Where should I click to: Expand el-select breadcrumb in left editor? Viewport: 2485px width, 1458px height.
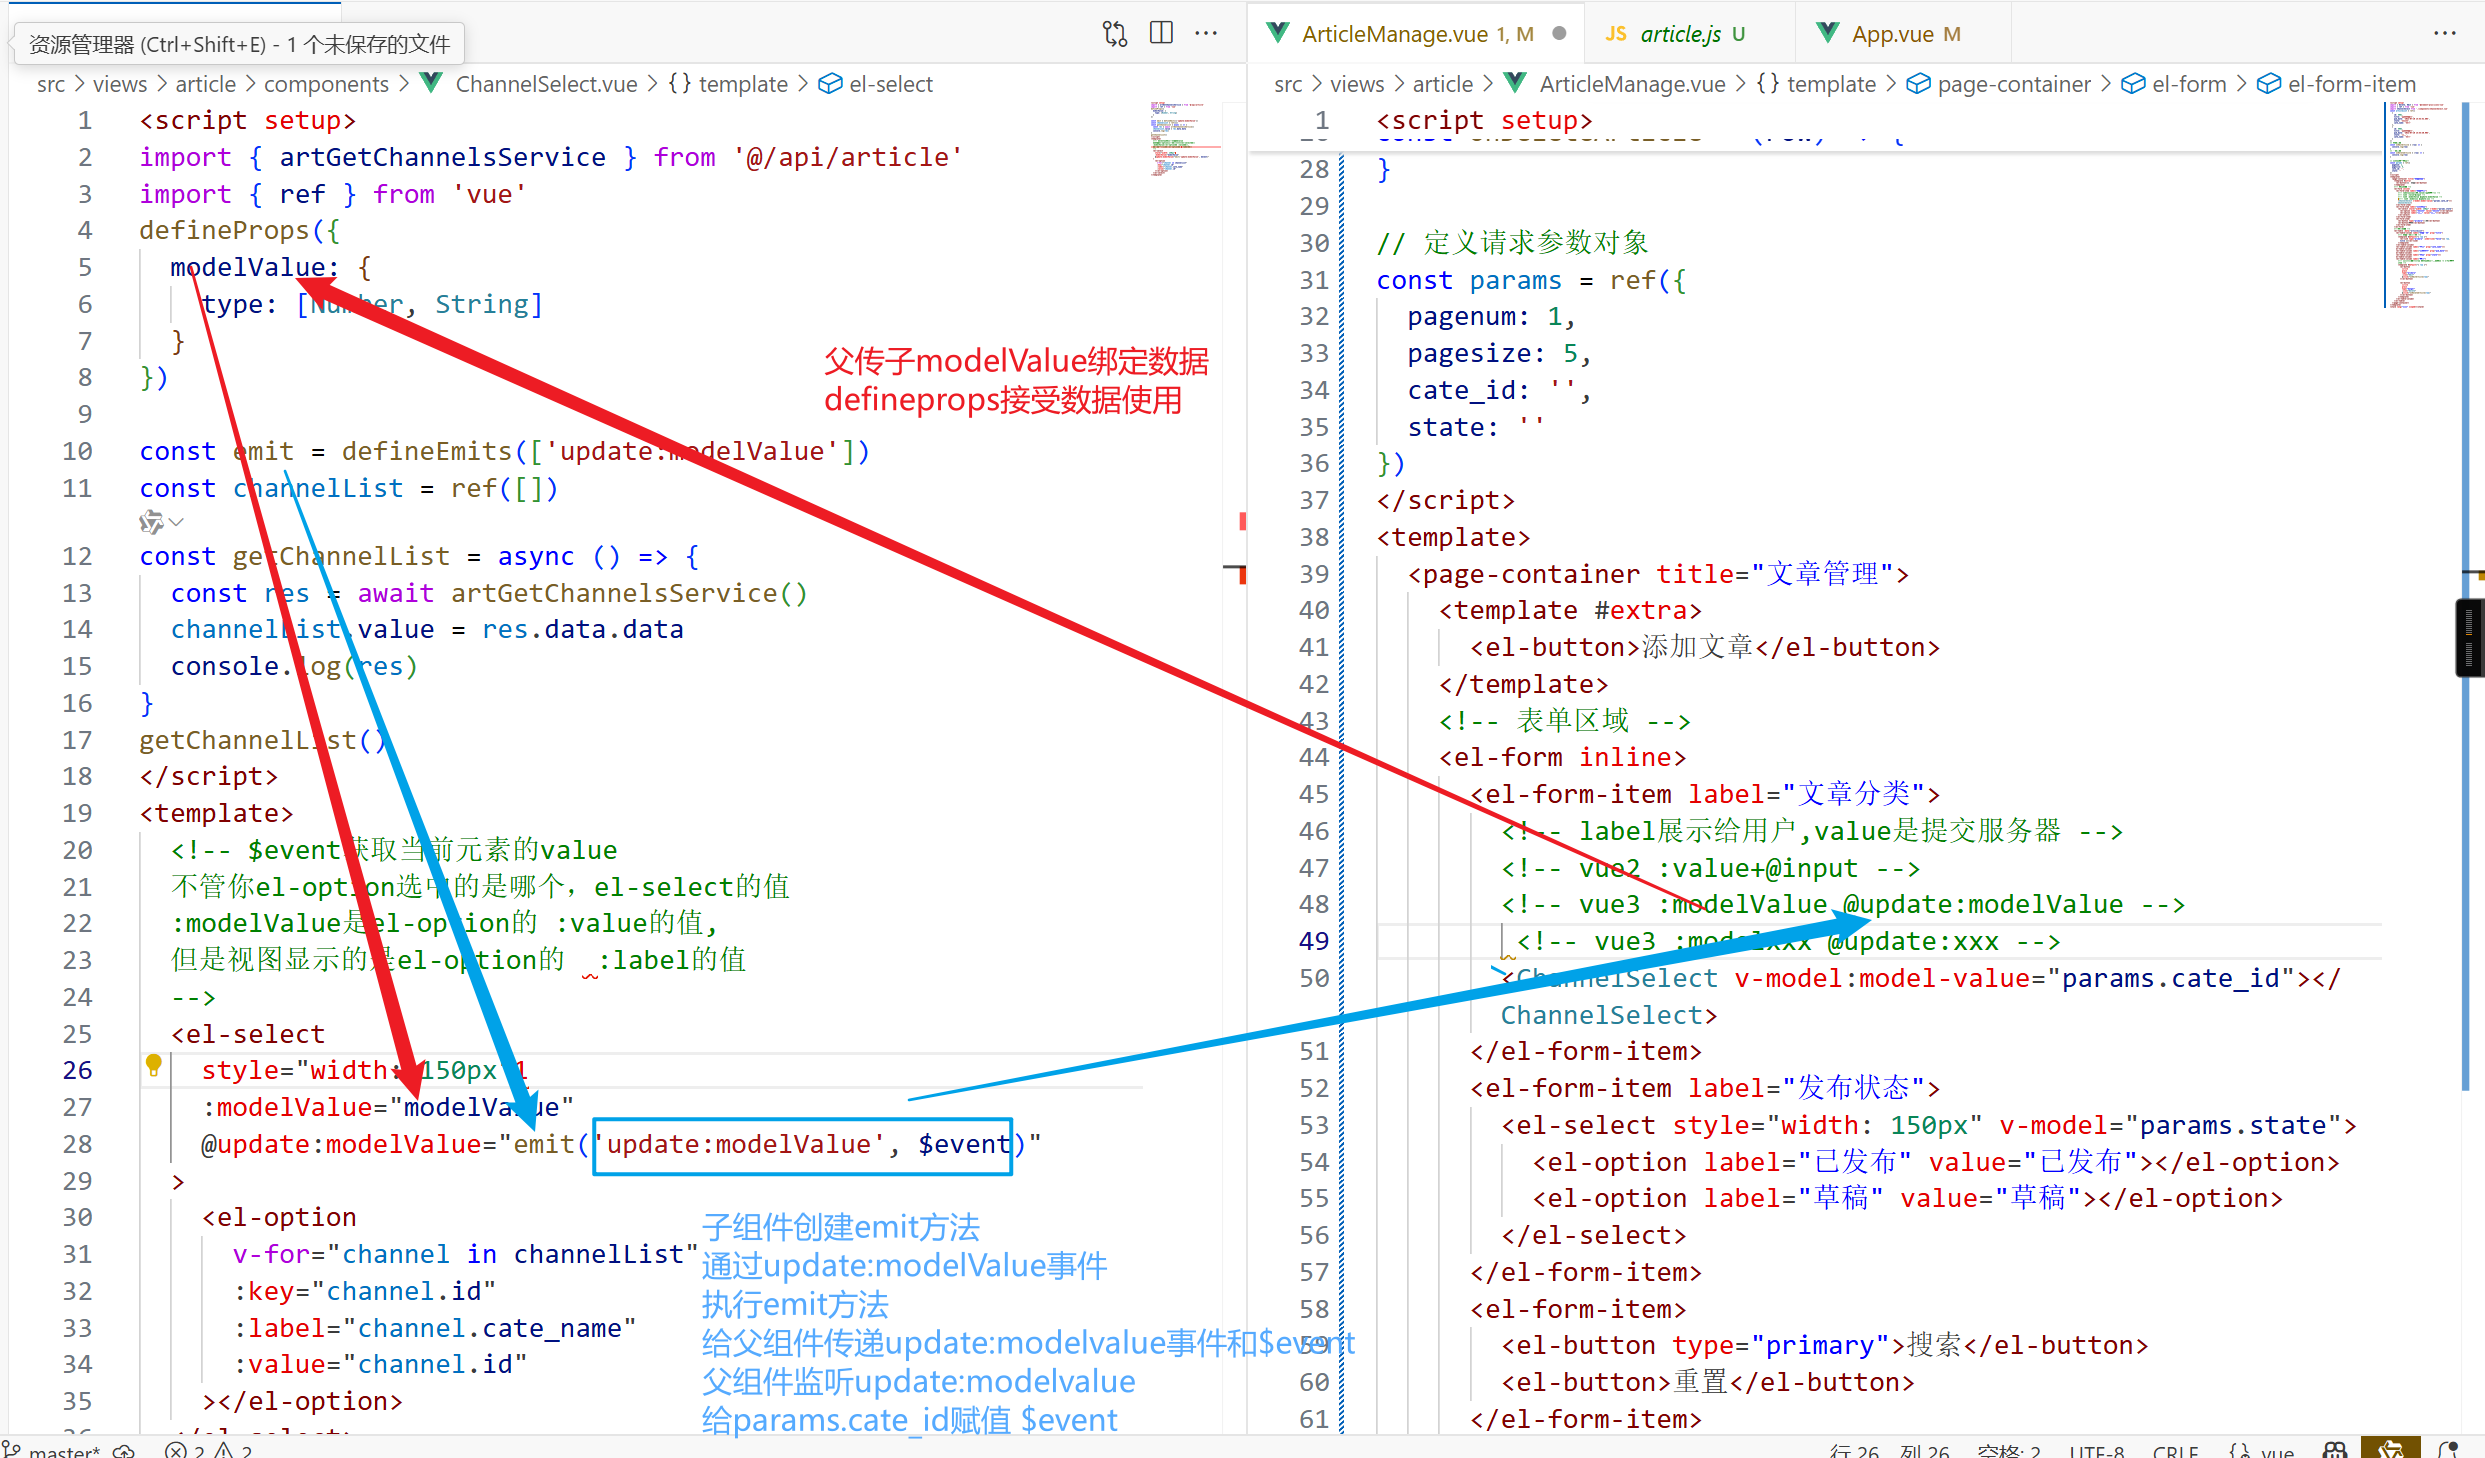(890, 85)
